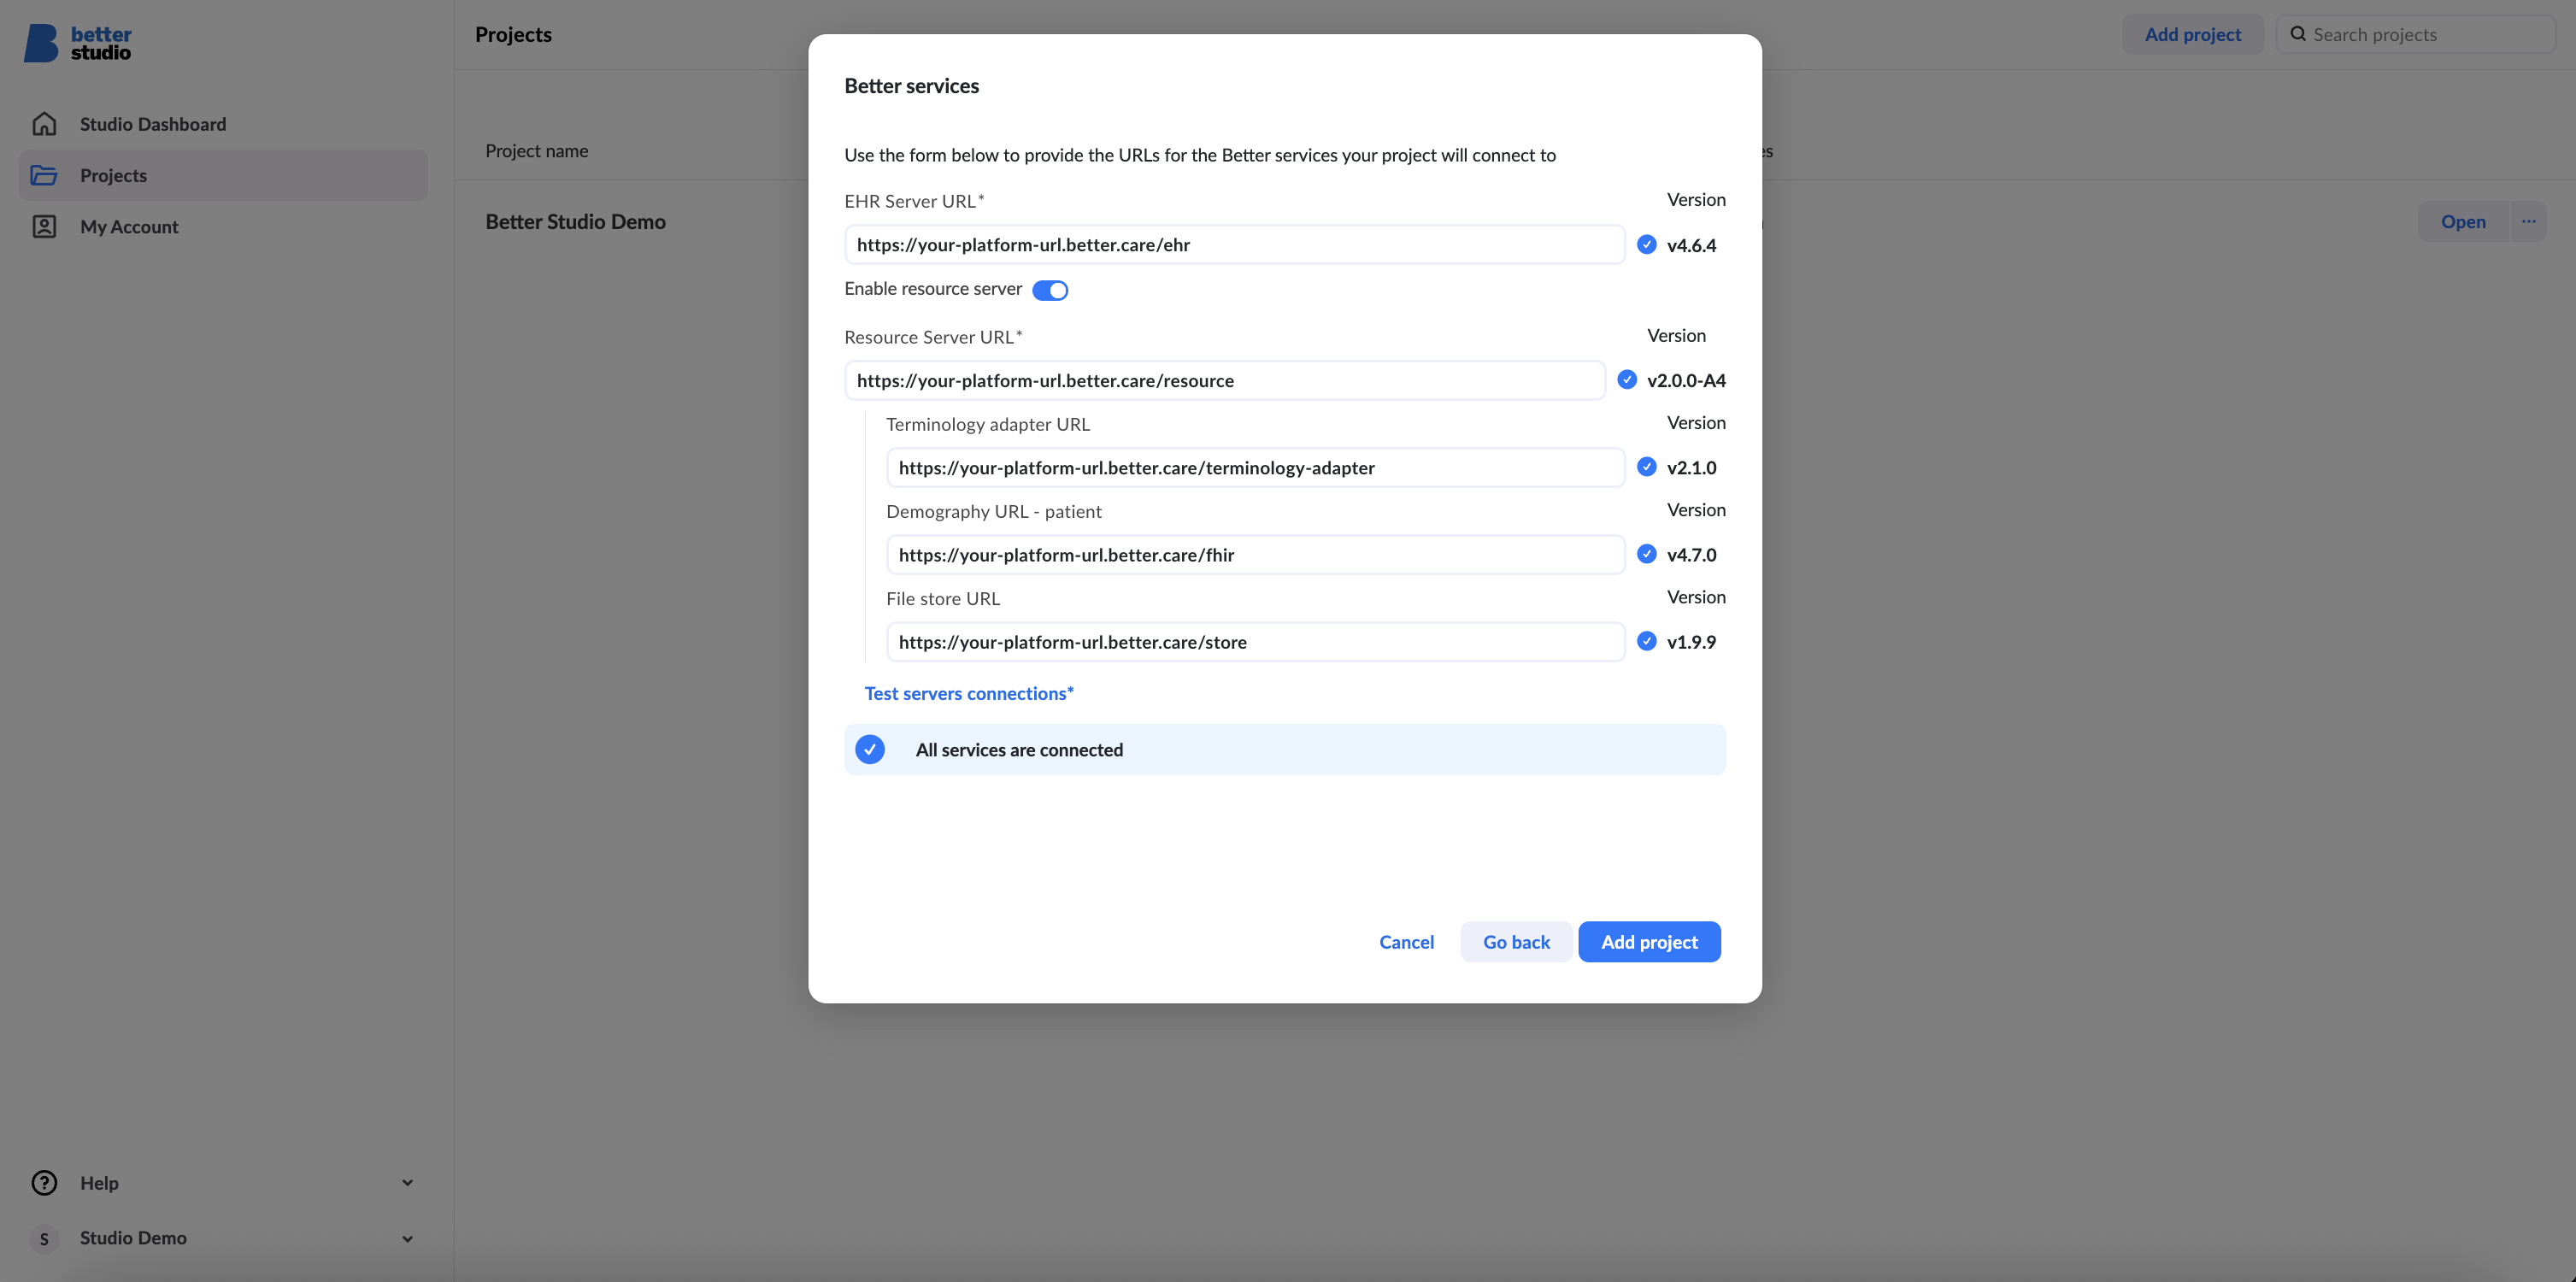
Task: Click Add project button in the header
Action: 2192,34
